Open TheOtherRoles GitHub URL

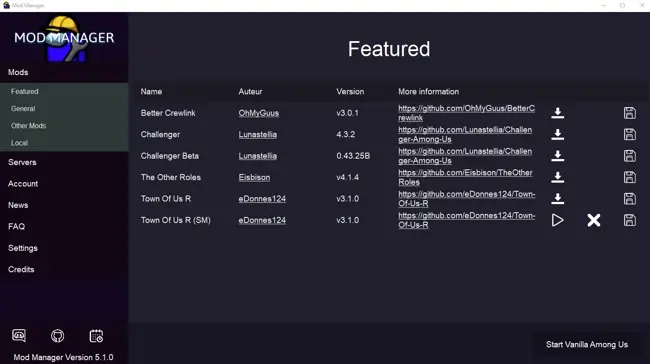coord(465,177)
